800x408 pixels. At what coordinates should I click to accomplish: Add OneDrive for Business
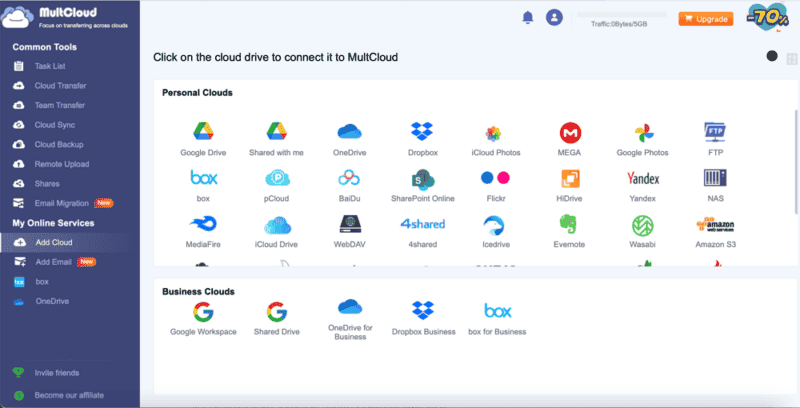tap(350, 307)
